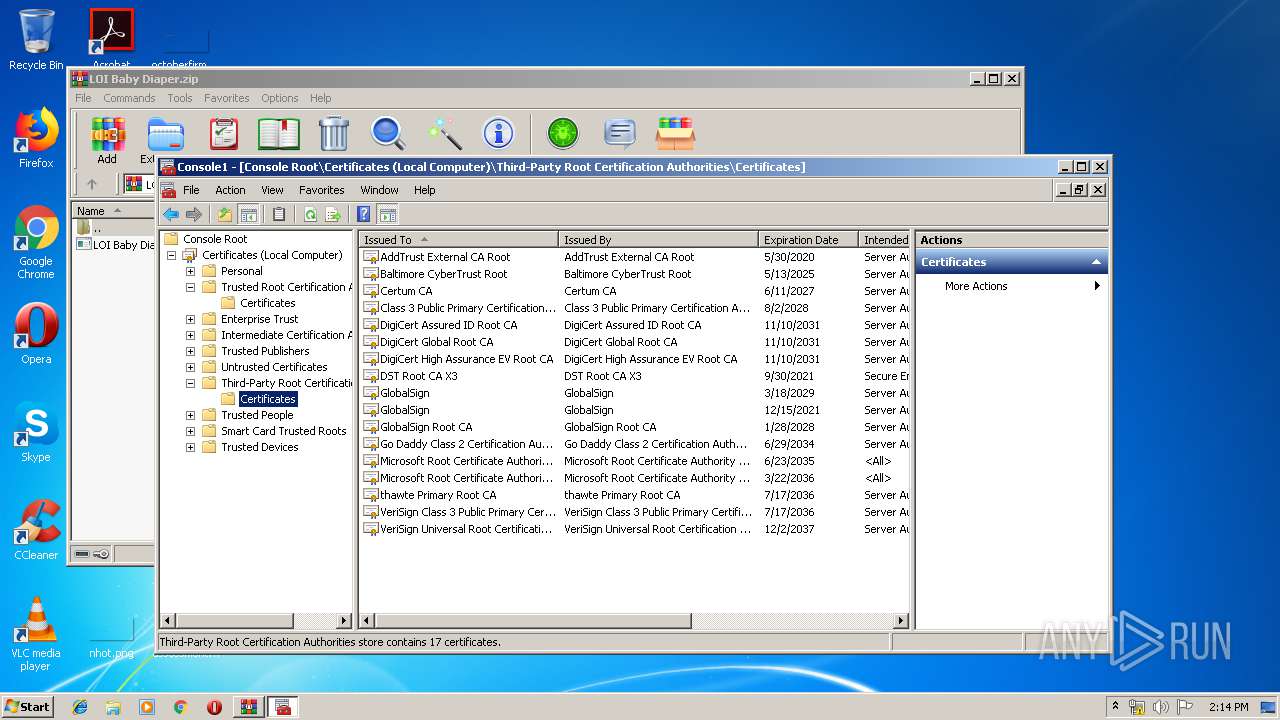
Task: Toggle Show/Hide Console Tree toolbar button
Action: [x=249, y=215]
